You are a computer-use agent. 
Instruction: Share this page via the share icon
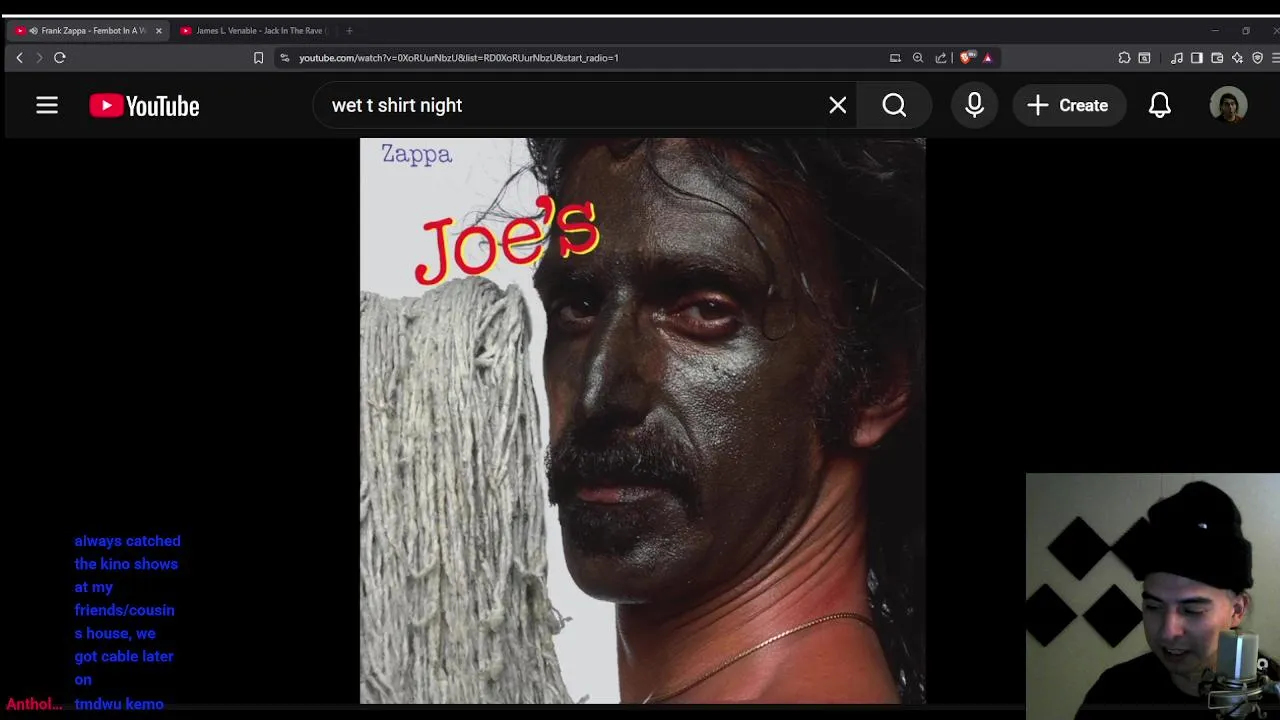(x=941, y=58)
